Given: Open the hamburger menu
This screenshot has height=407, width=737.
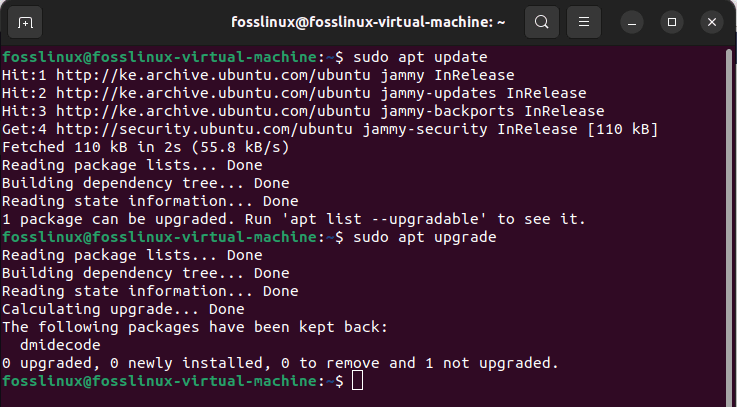Looking at the screenshot, I should pyautogui.click(x=585, y=21).
